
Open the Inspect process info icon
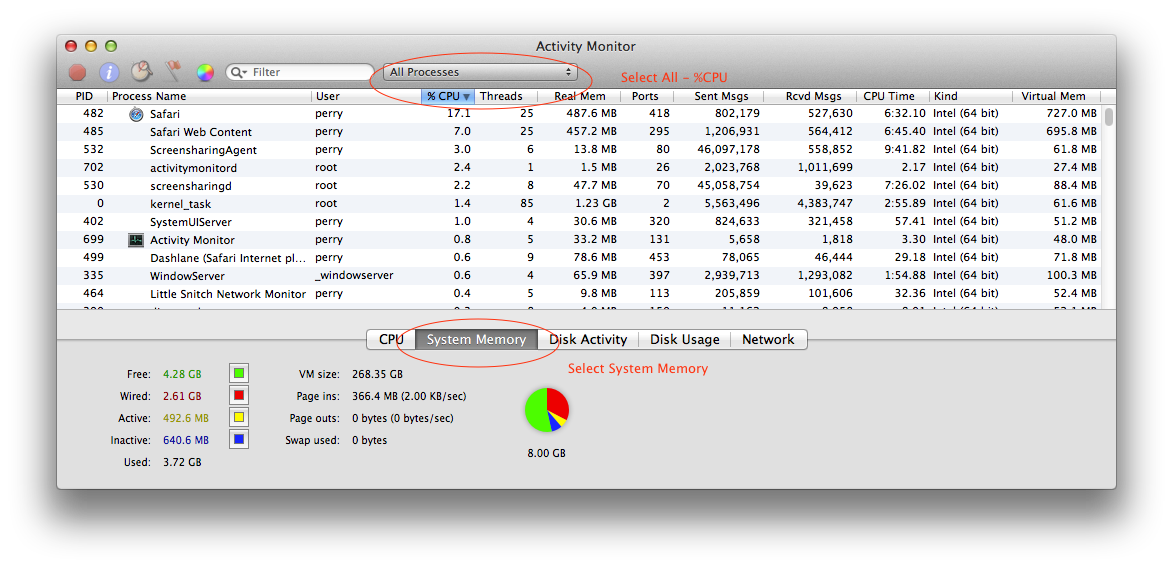pos(109,73)
